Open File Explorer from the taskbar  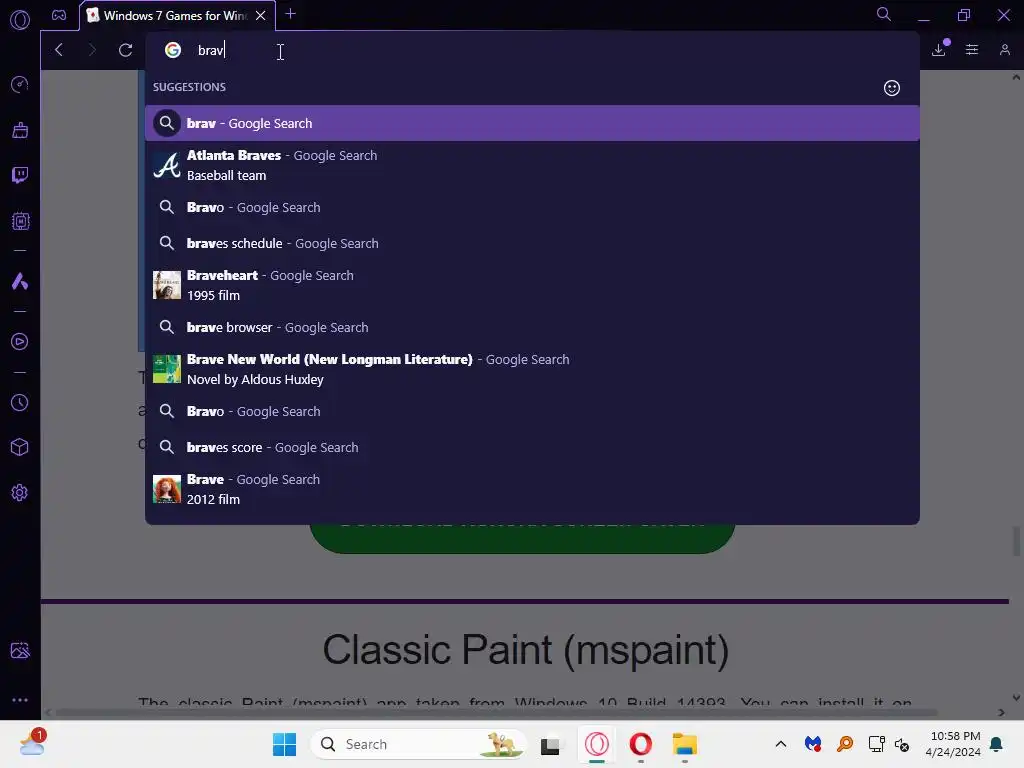click(684, 744)
